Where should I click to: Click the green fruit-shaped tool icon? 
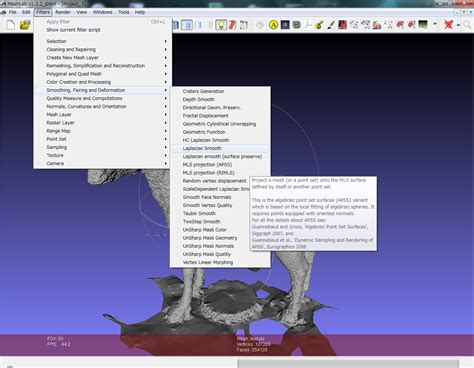click(319, 25)
